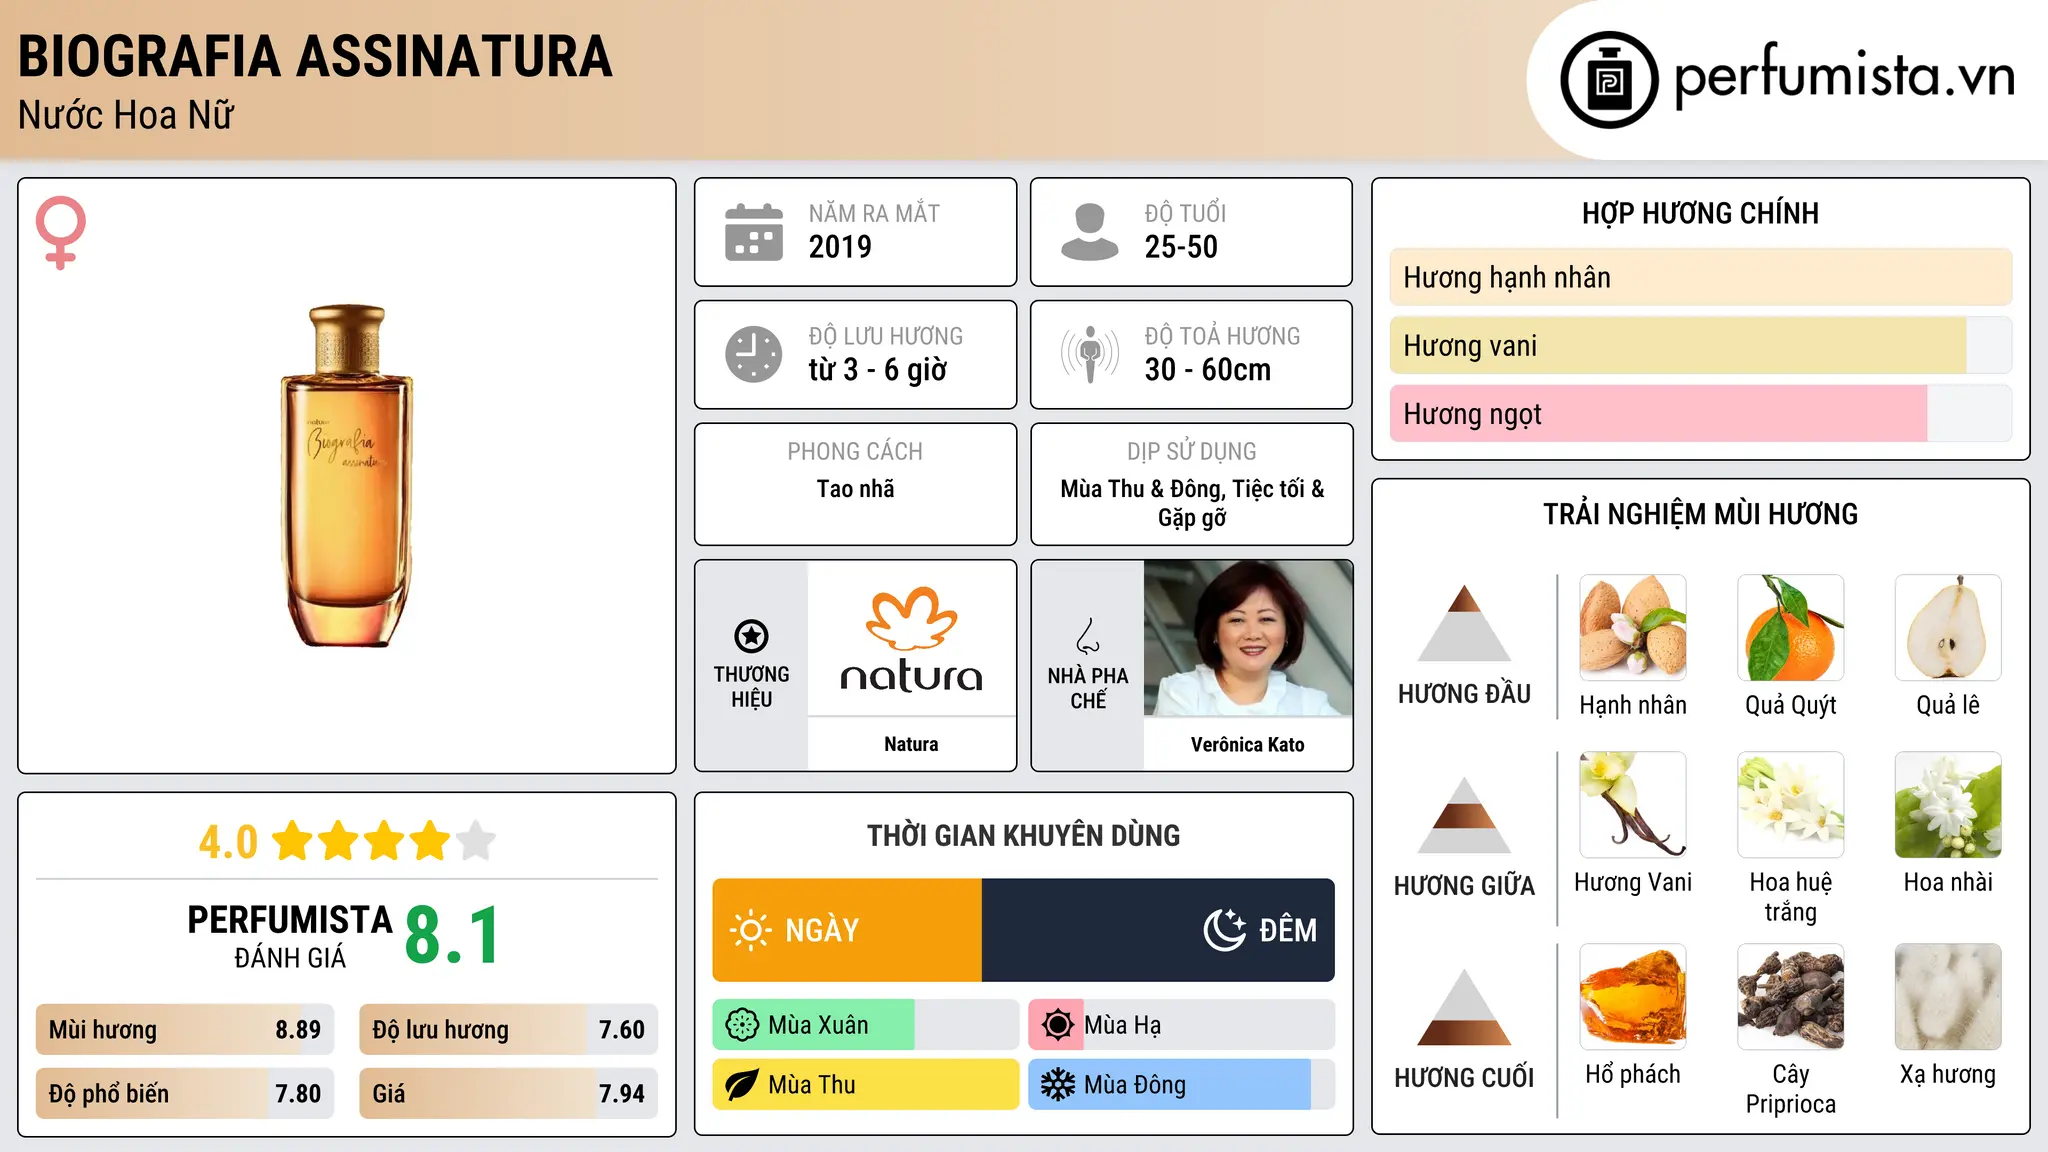The width and height of the screenshot is (2048, 1152).
Task: Click the perfumista.vn site name
Action: tap(1845, 77)
